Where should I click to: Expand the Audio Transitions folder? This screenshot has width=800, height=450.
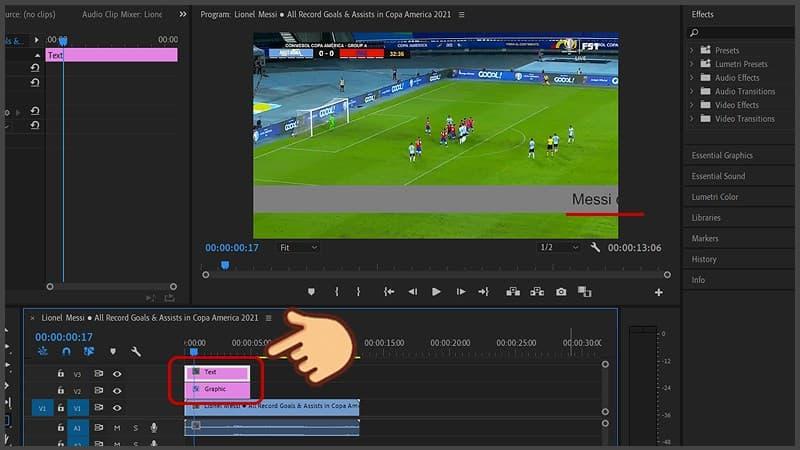pos(692,91)
